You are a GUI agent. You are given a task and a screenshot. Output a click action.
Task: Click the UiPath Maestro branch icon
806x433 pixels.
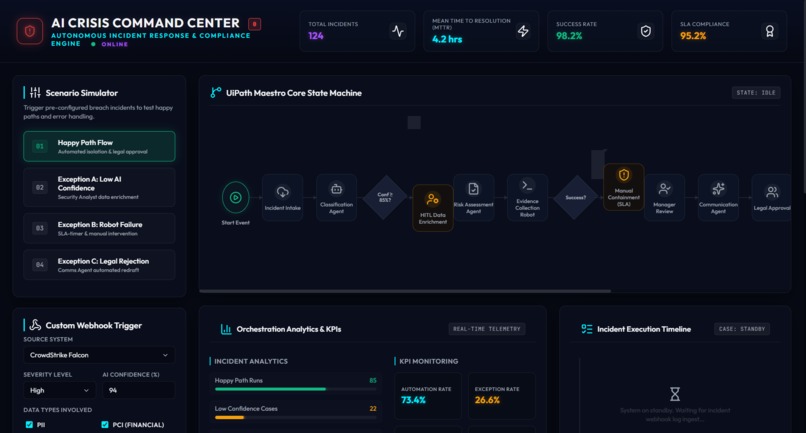click(x=216, y=93)
